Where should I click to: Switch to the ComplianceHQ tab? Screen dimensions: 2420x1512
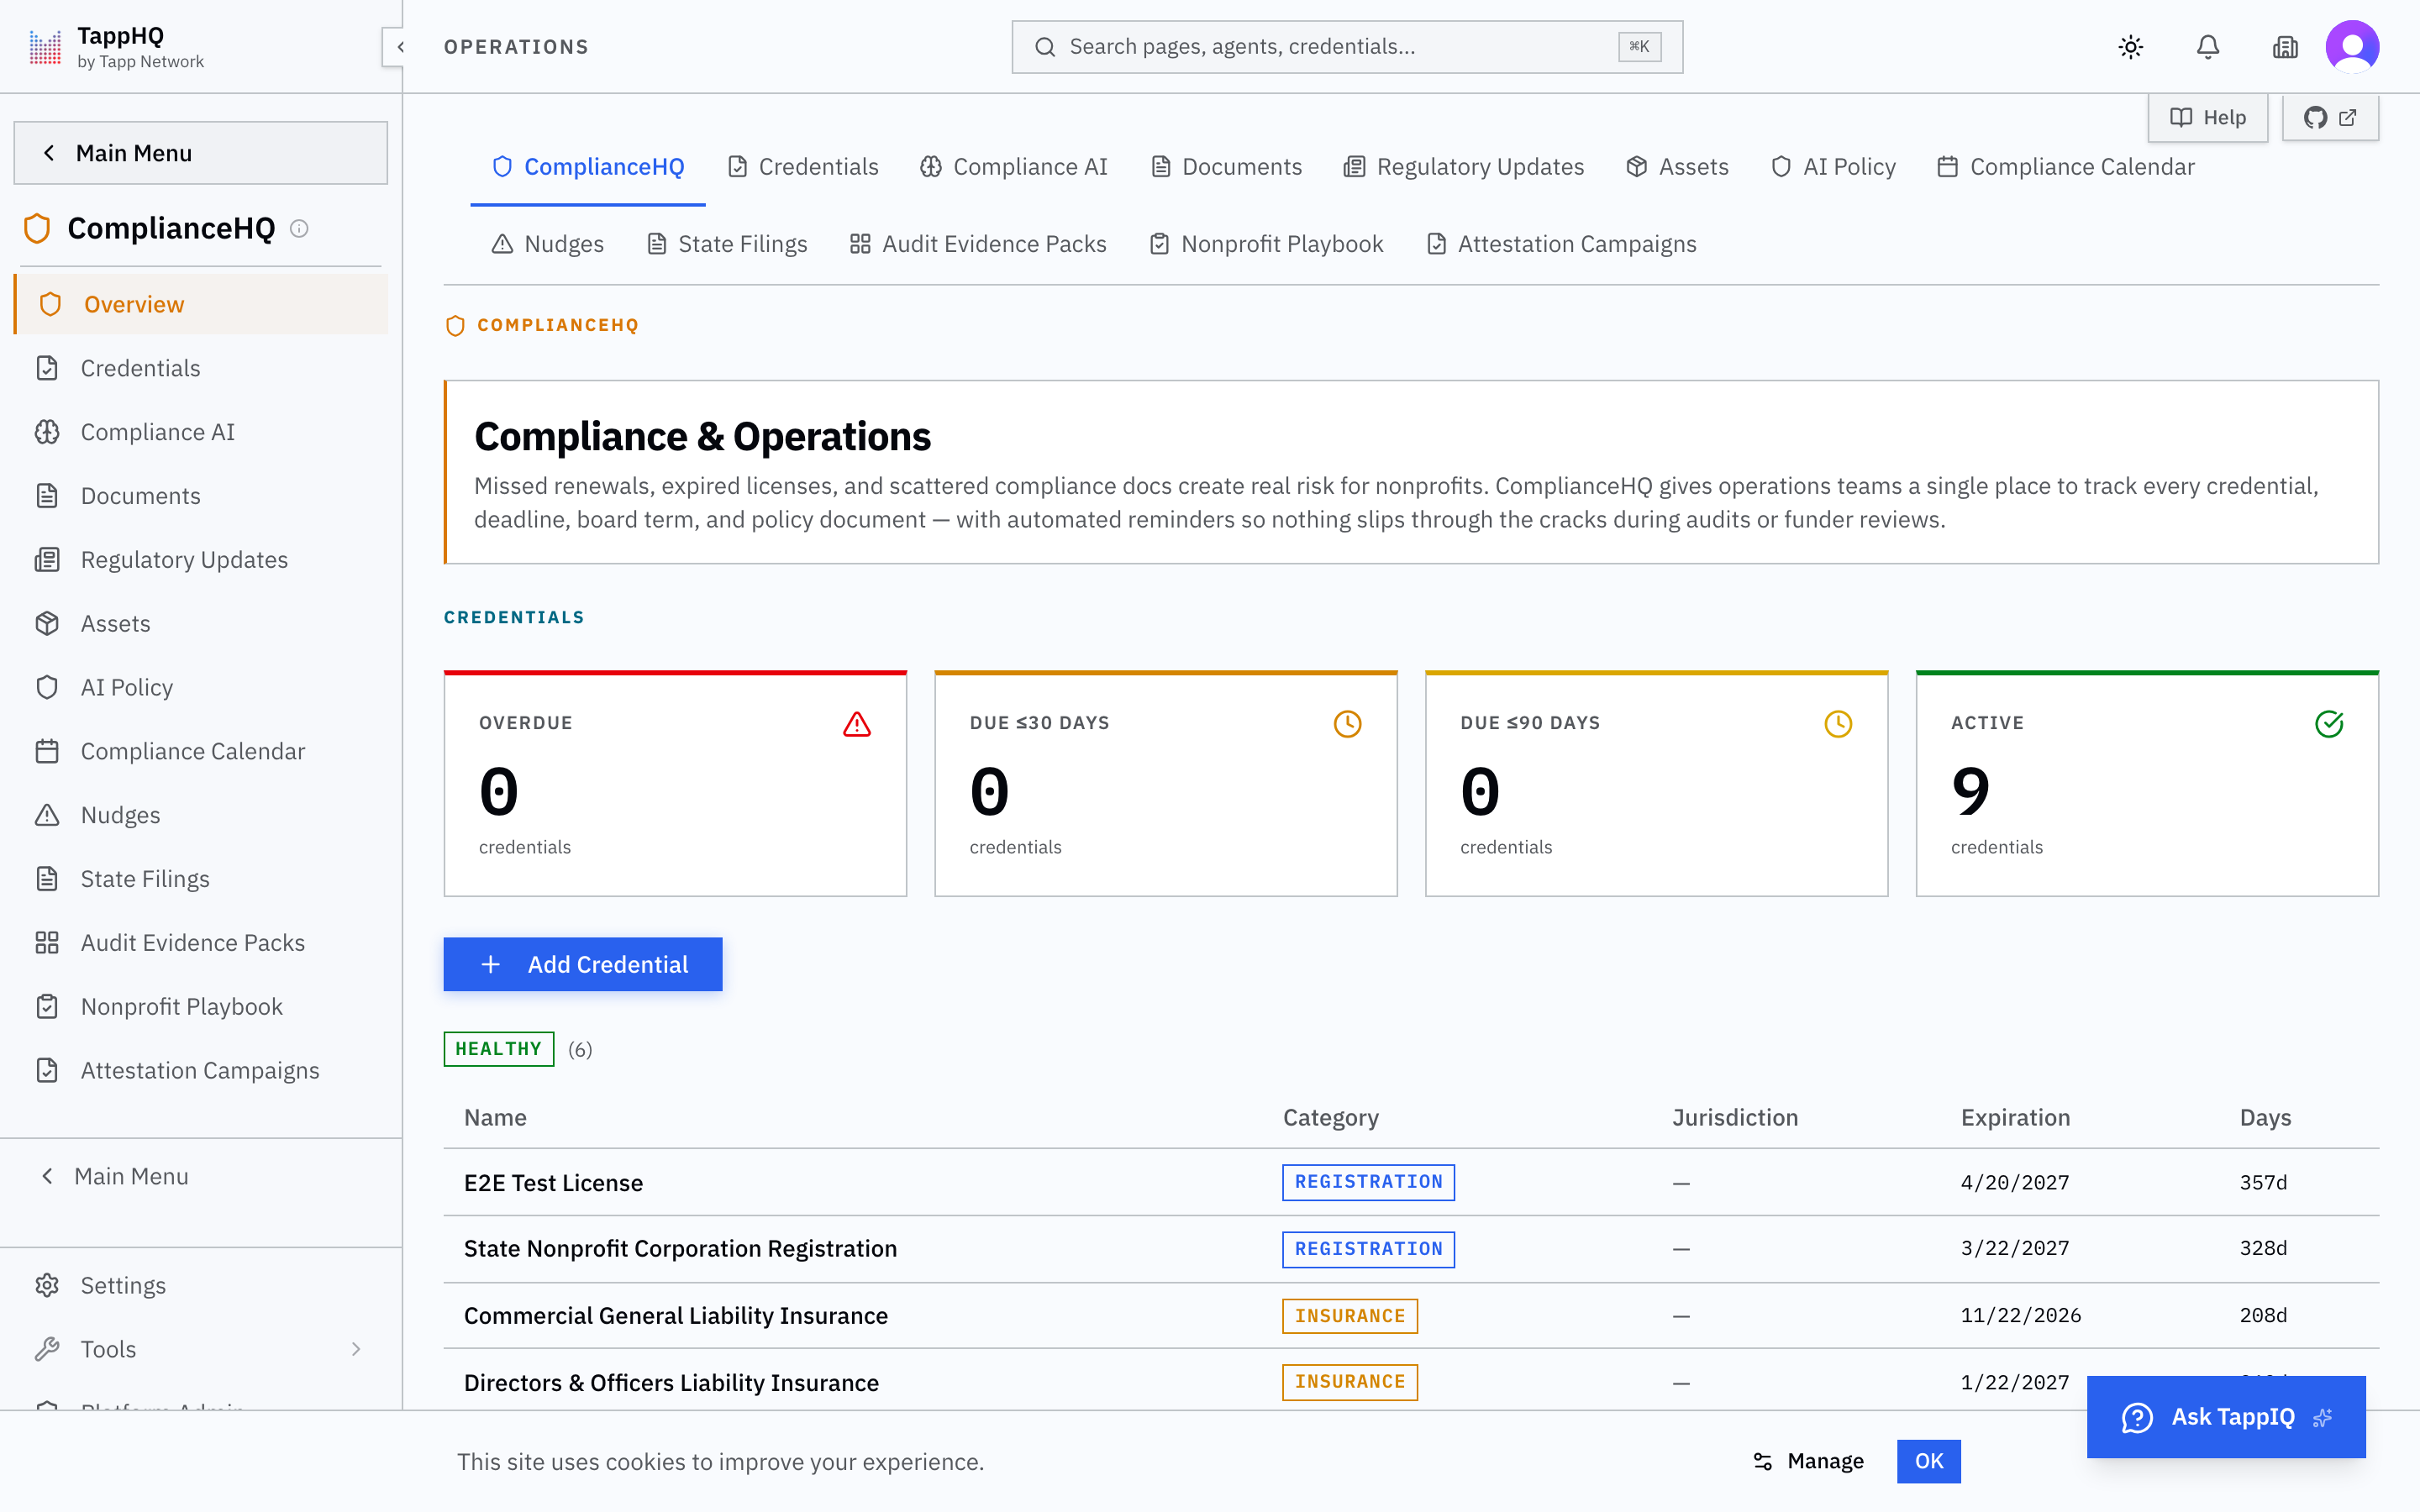(x=588, y=167)
